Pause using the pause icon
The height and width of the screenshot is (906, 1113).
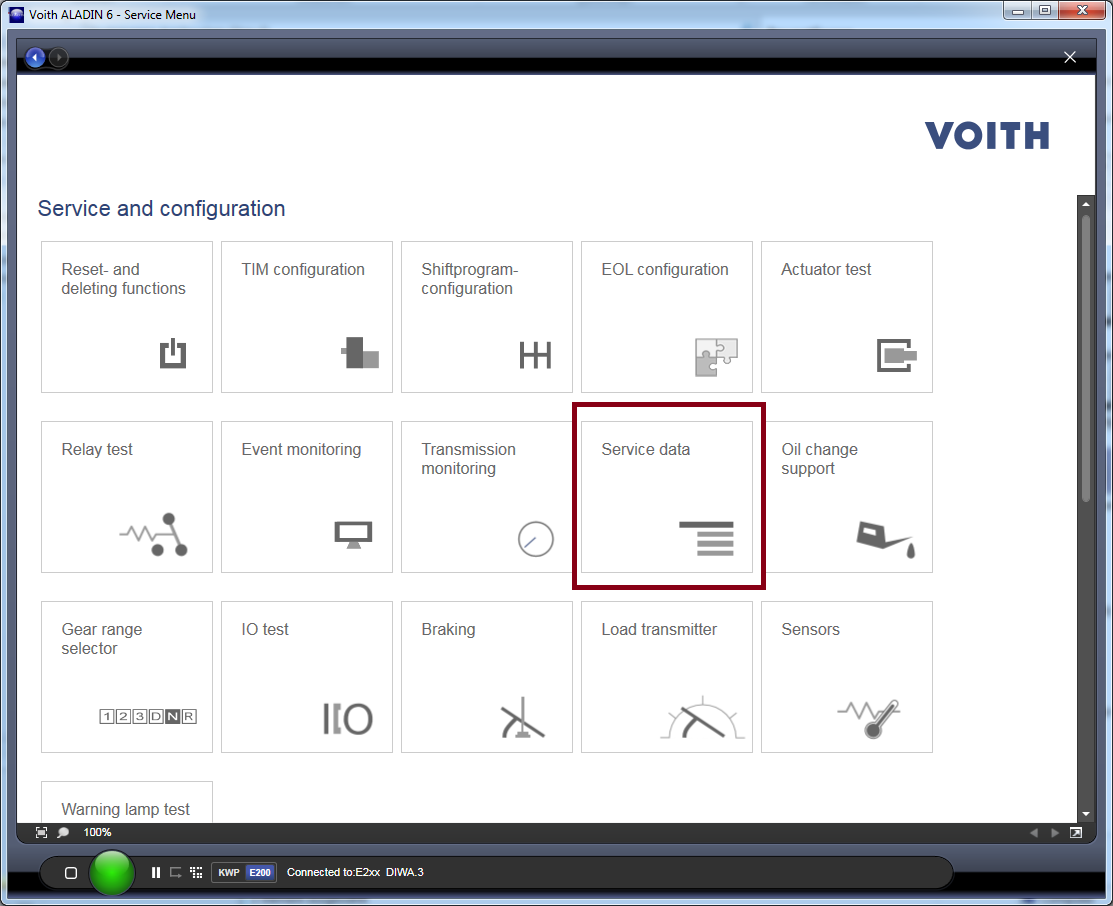tap(155, 873)
